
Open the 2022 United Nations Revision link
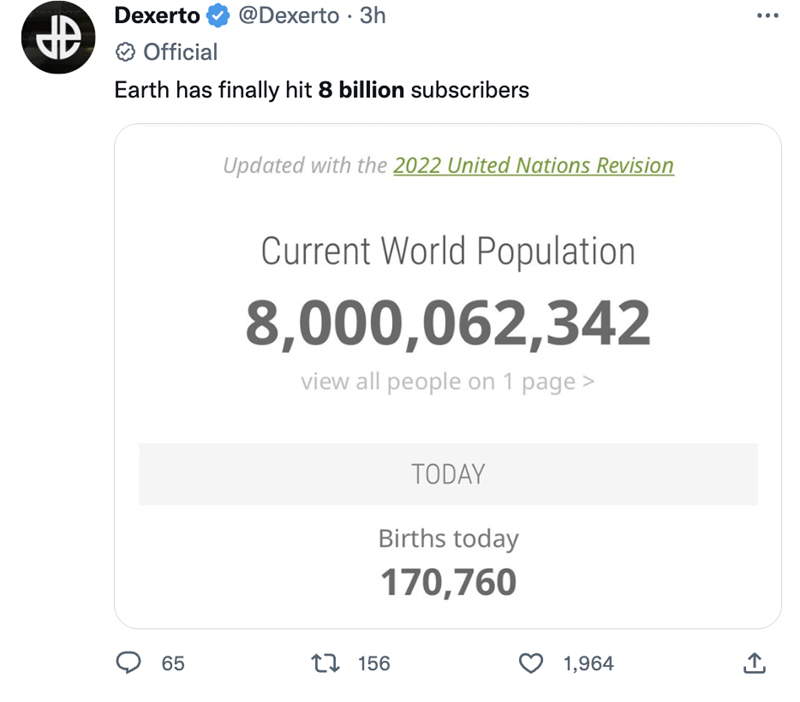point(533,165)
